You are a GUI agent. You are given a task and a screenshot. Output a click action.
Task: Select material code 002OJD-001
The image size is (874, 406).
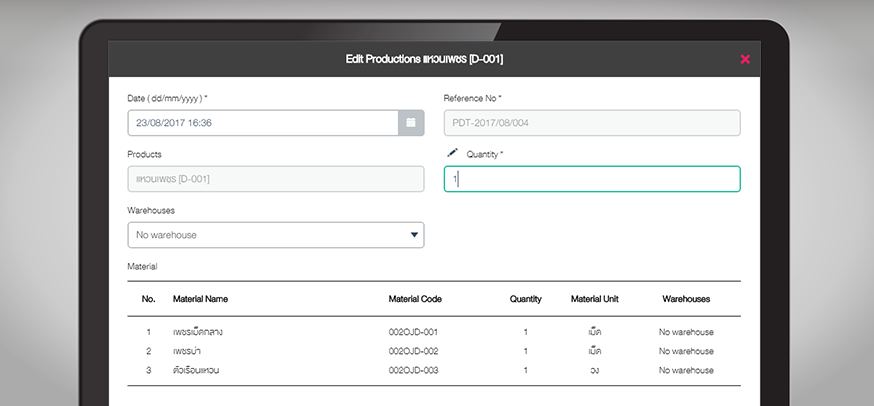click(x=413, y=332)
